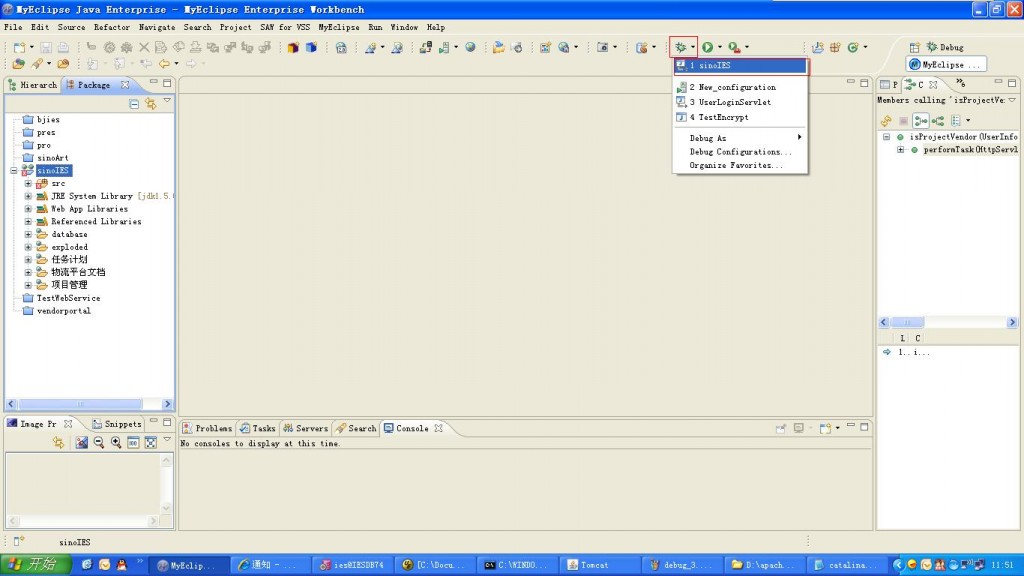Viewport: 1024px width, 576px height.
Task: Open the Debug As submenu
Action: [741, 138]
